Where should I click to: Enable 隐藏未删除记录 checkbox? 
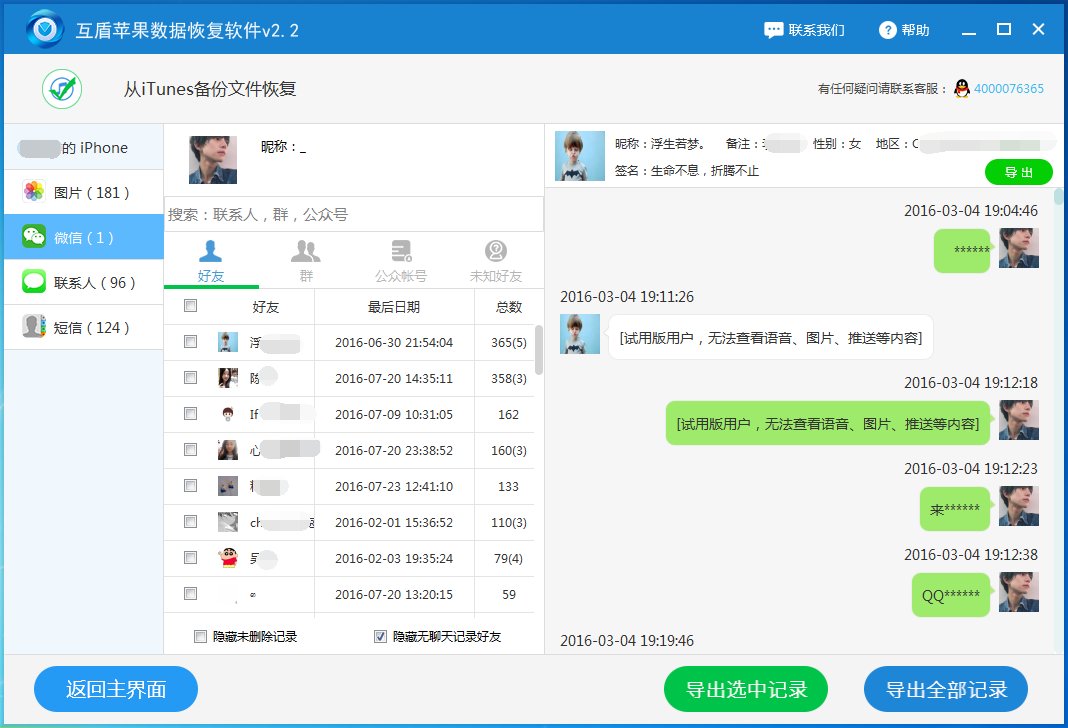point(200,636)
